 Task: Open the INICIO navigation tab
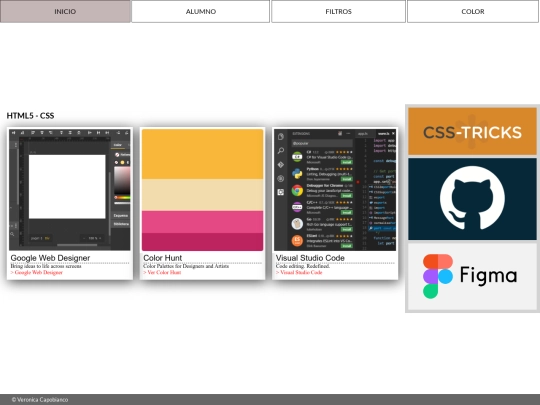[65, 11]
